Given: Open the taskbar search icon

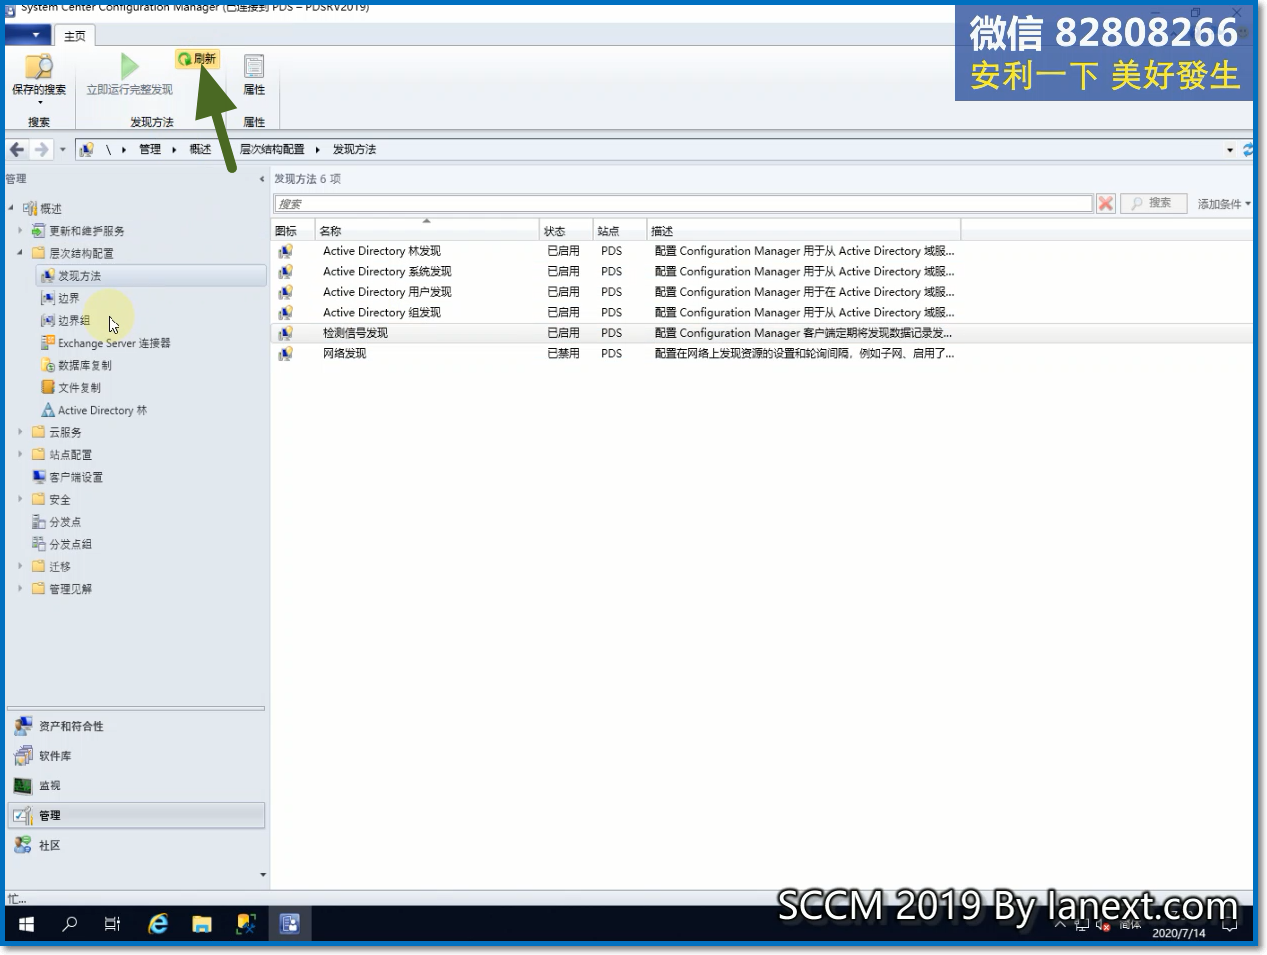Looking at the screenshot, I should (x=69, y=924).
